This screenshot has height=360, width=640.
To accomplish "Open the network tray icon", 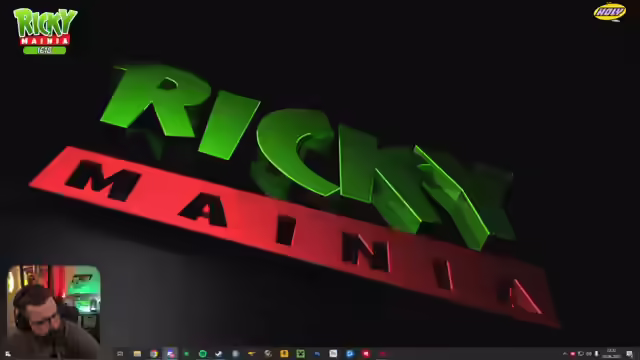I will (589, 354).
